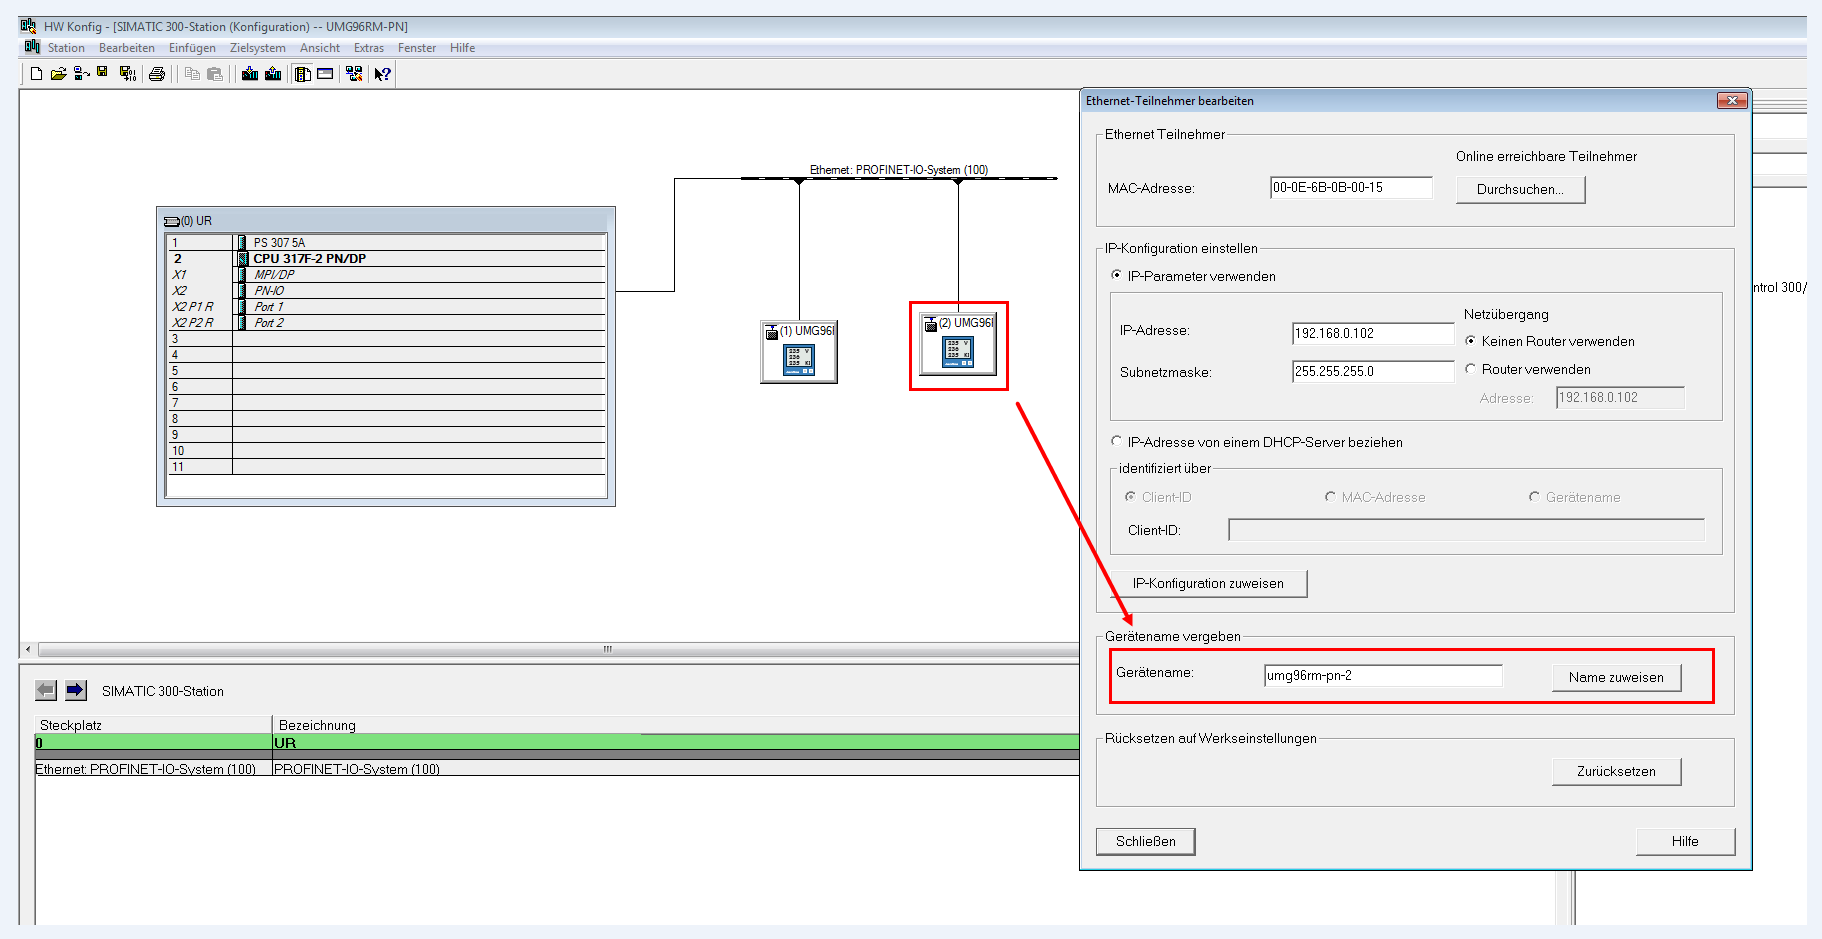Click Open Online station toolbar icon
1822x939 pixels.
81,74
